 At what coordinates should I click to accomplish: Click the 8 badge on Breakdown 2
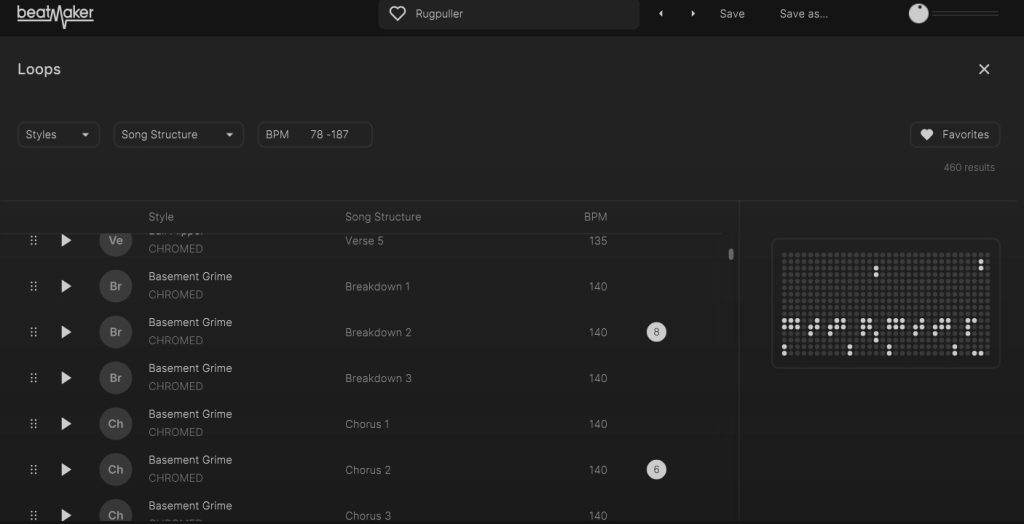[656, 332]
